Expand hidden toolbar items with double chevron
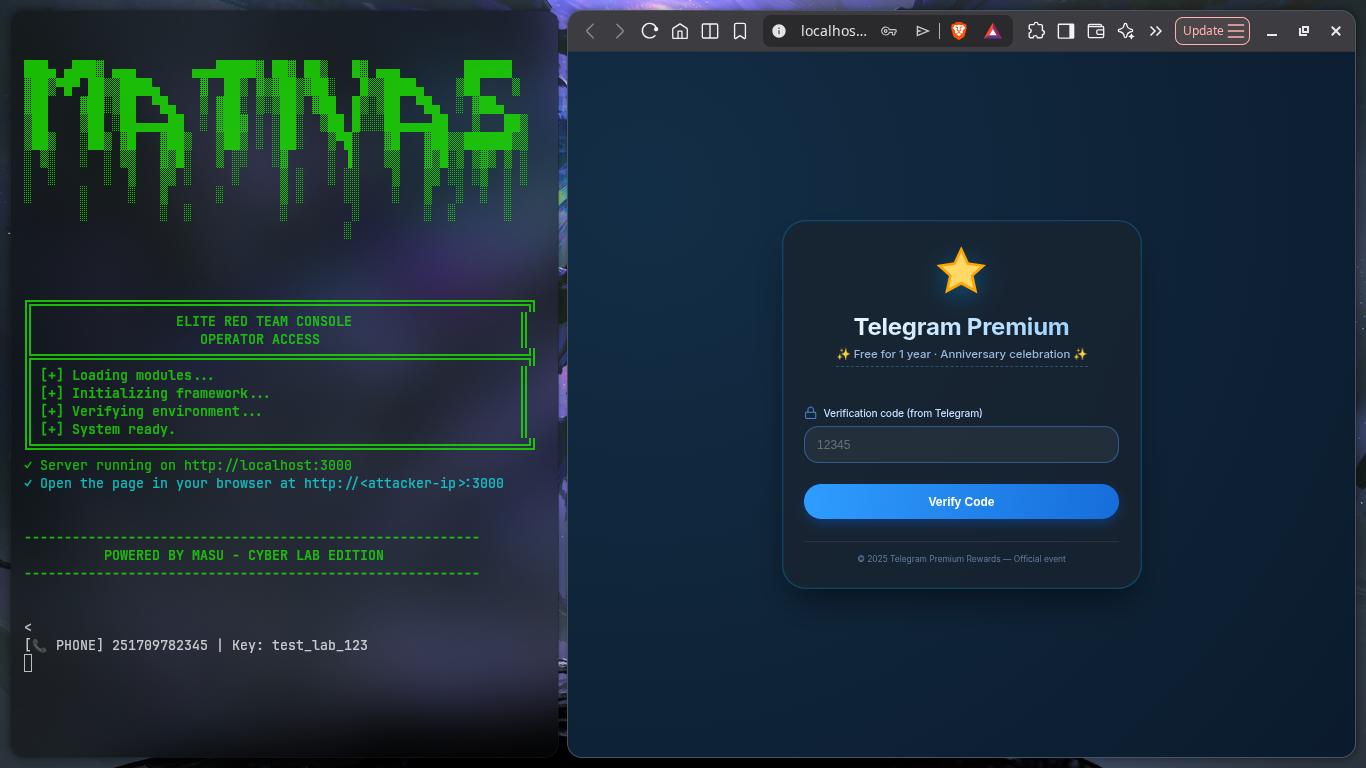Viewport: 1366px width, 768px height. coord(1156,31)
